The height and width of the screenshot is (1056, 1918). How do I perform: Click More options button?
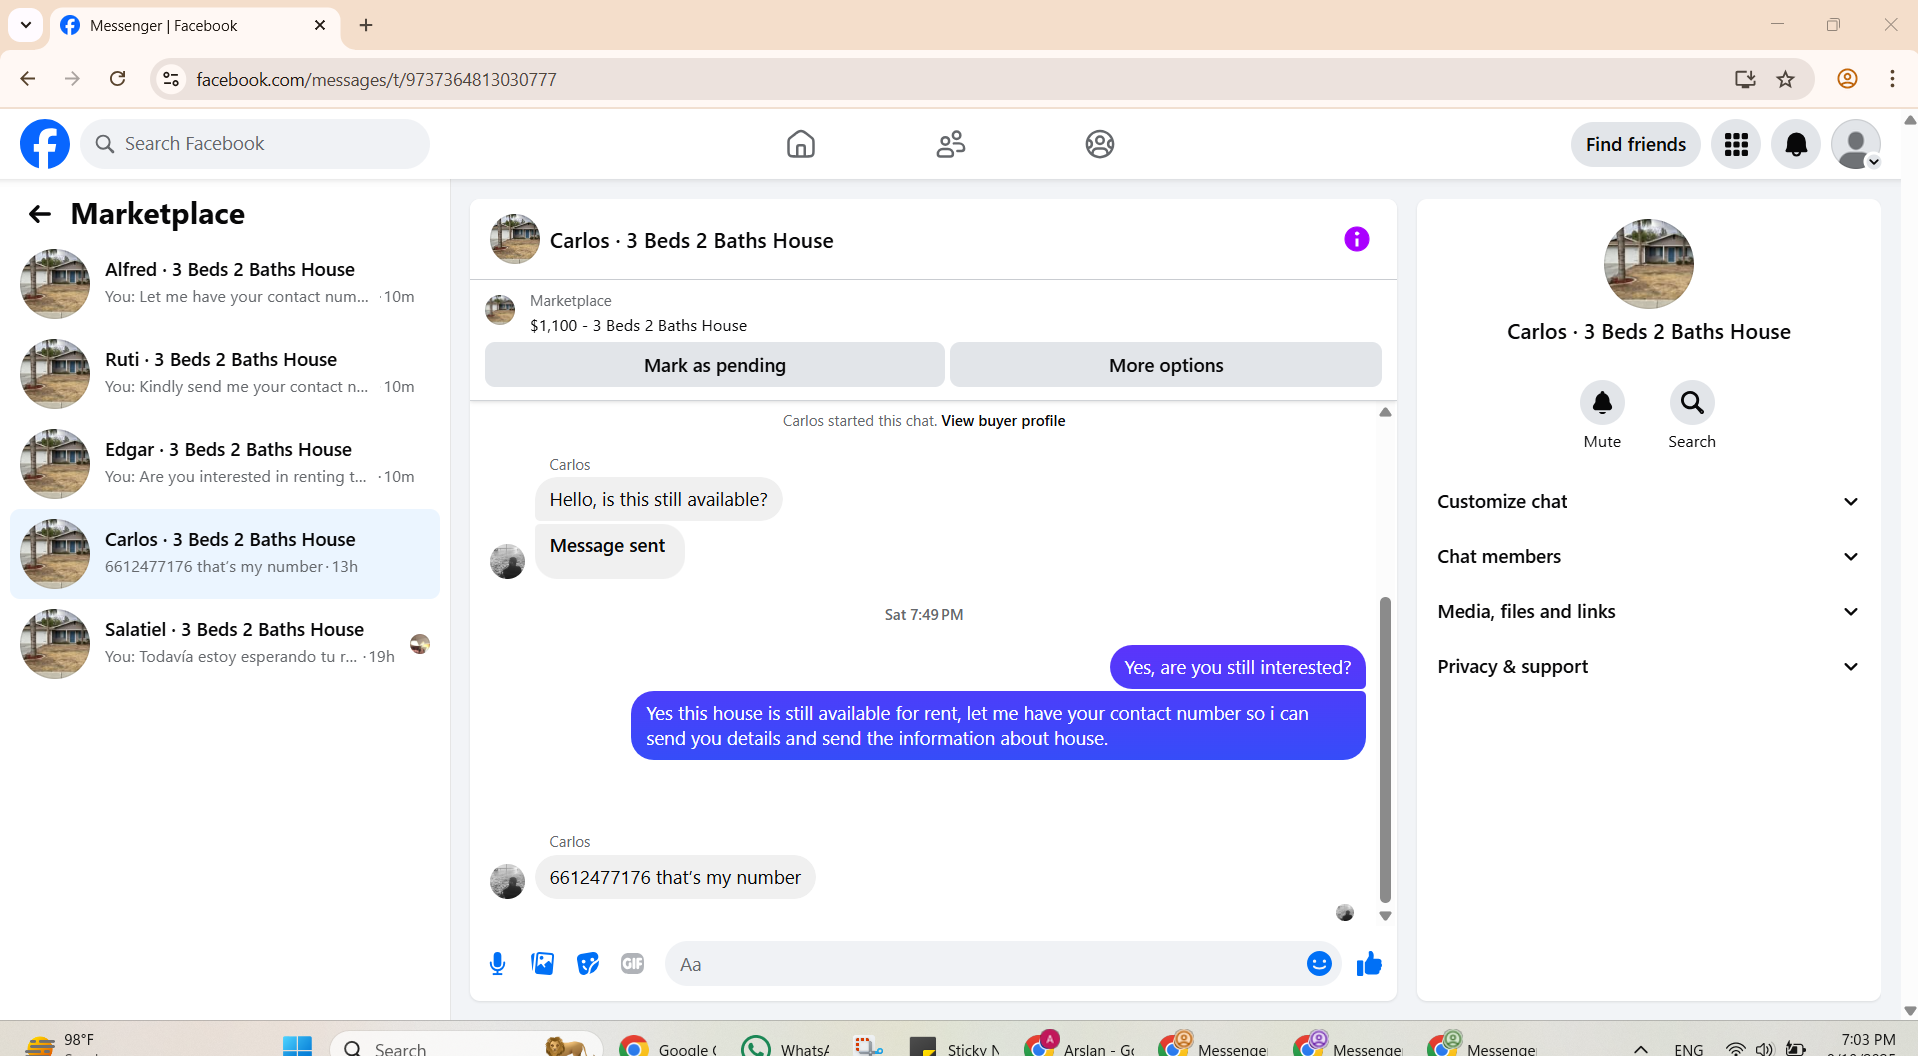point(1166,365)
